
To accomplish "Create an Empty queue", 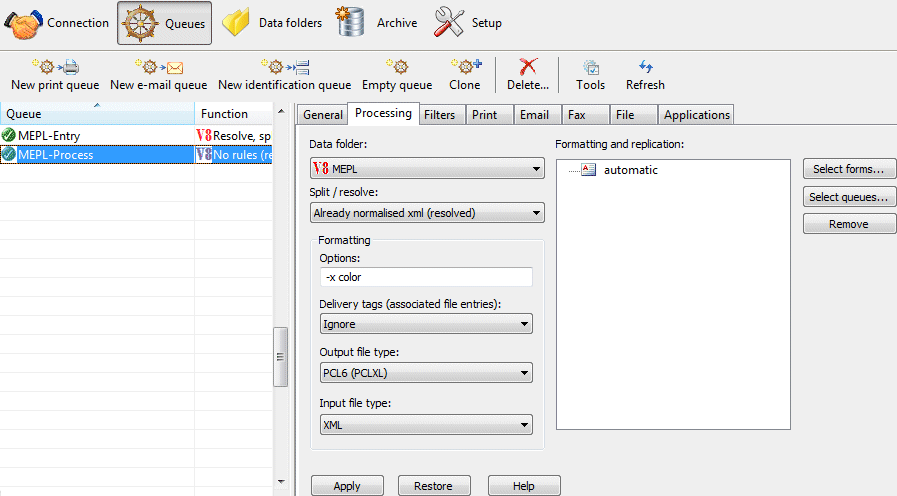I will pos(397,75).
